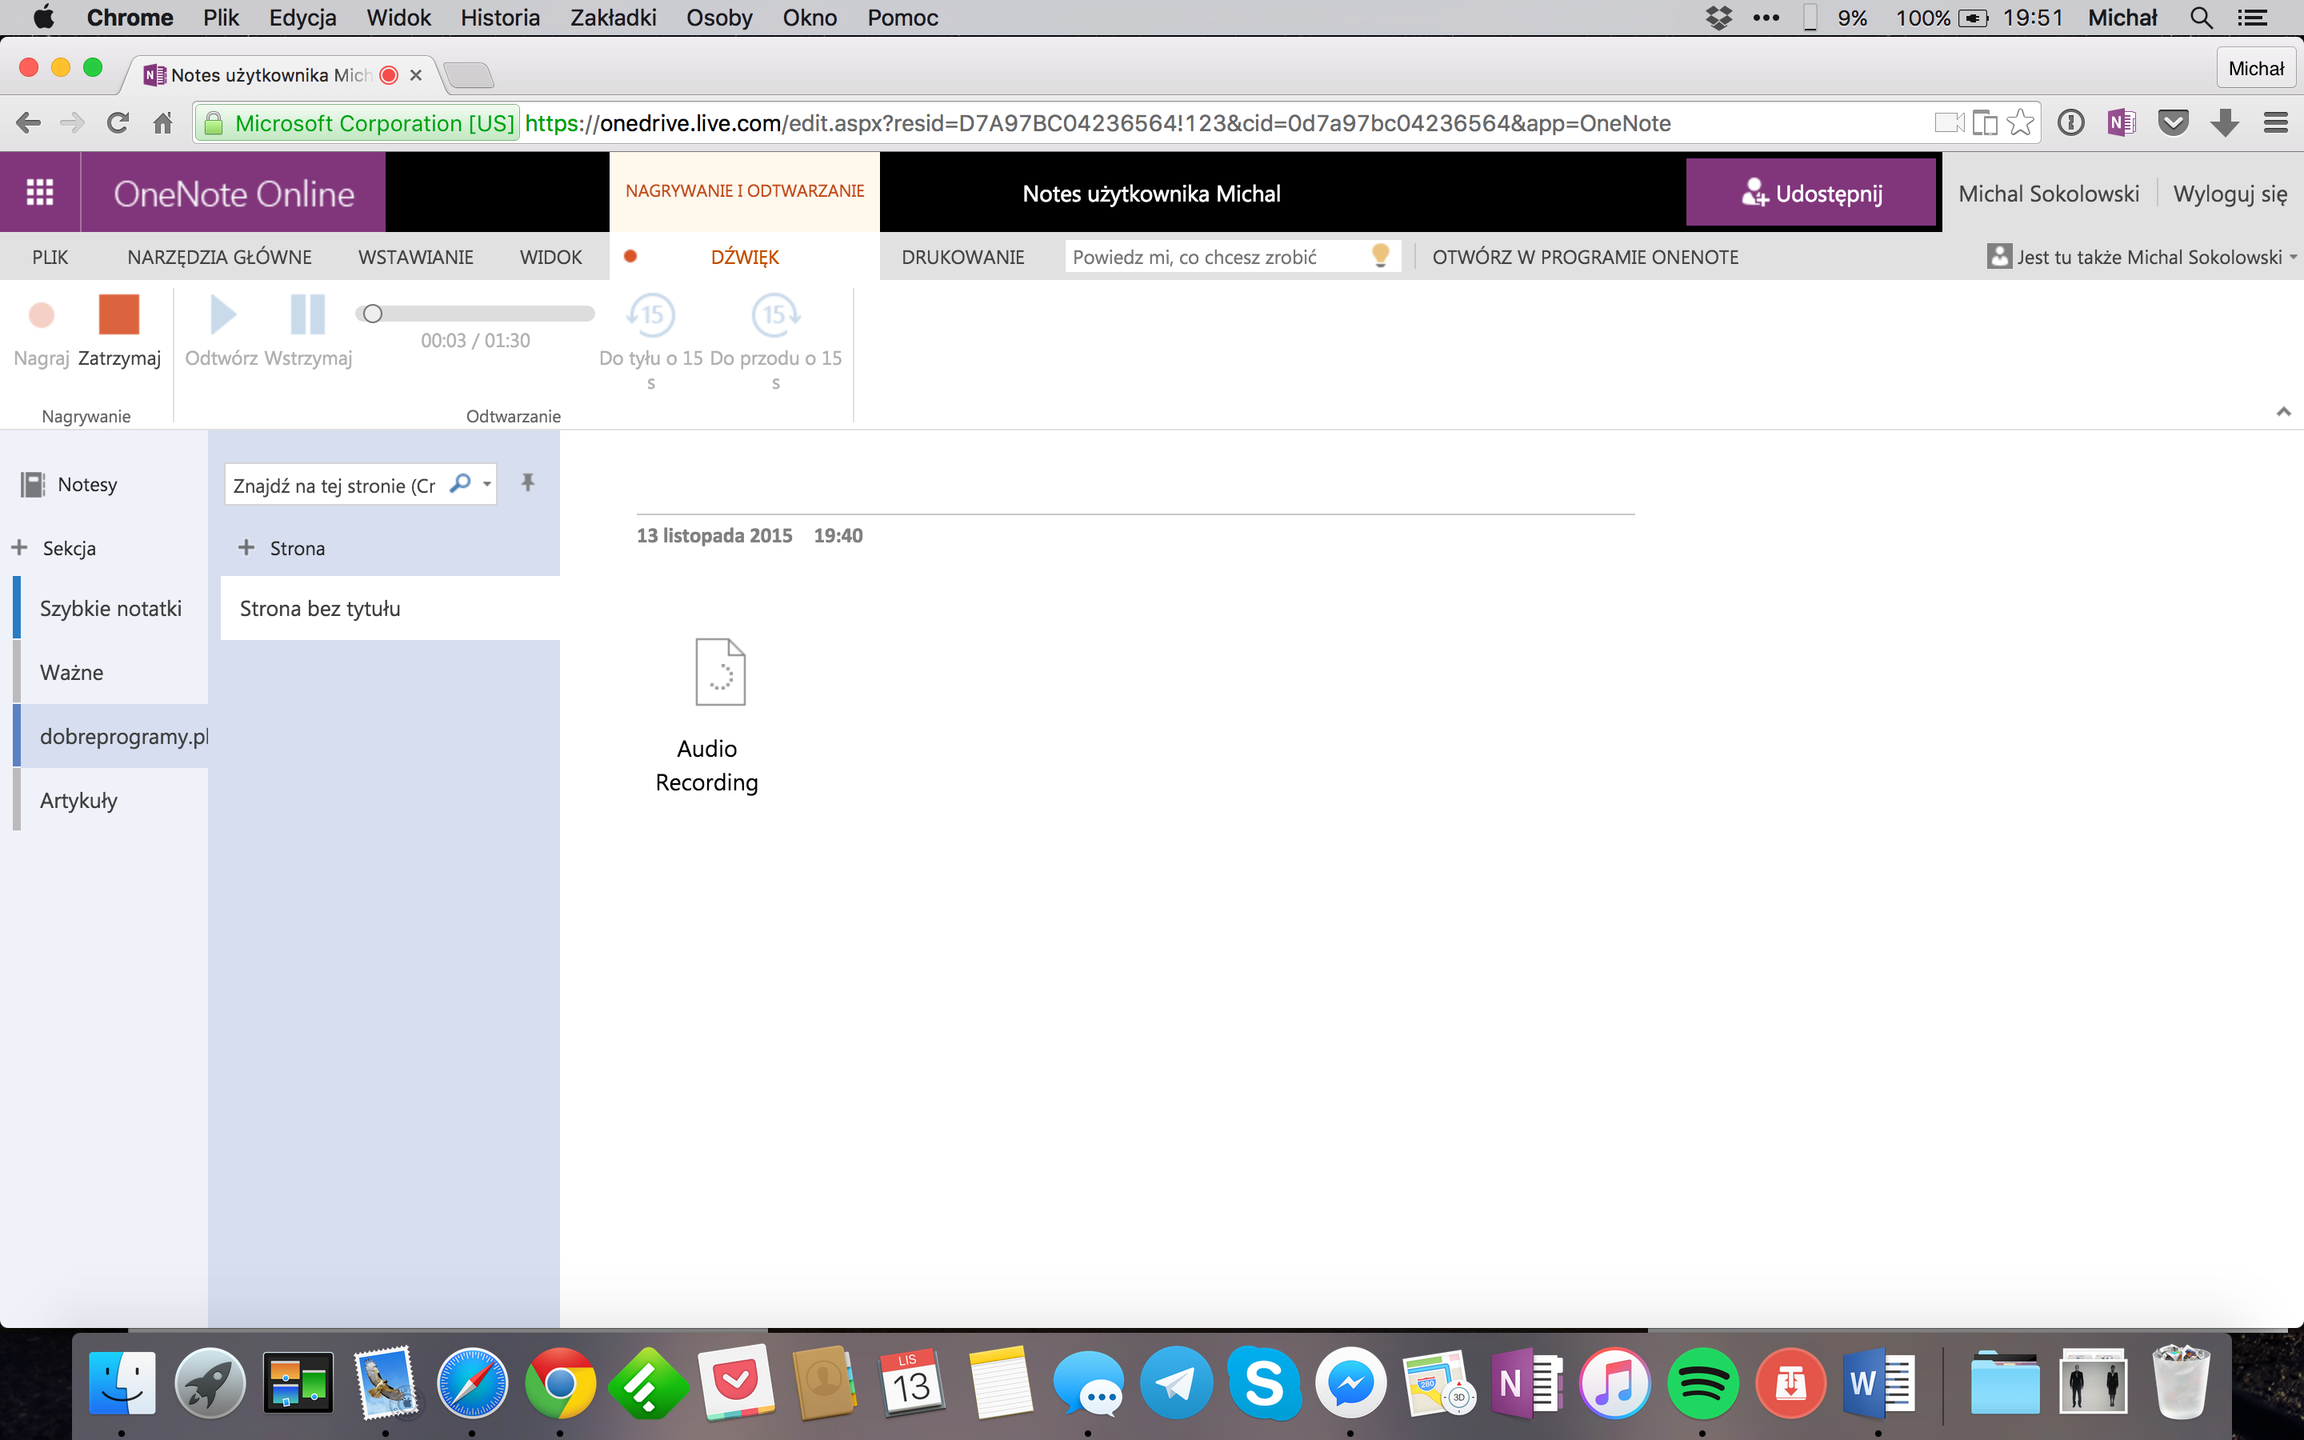
Task: Toggle the pin navigation pane icon
Action: point(528,483)
